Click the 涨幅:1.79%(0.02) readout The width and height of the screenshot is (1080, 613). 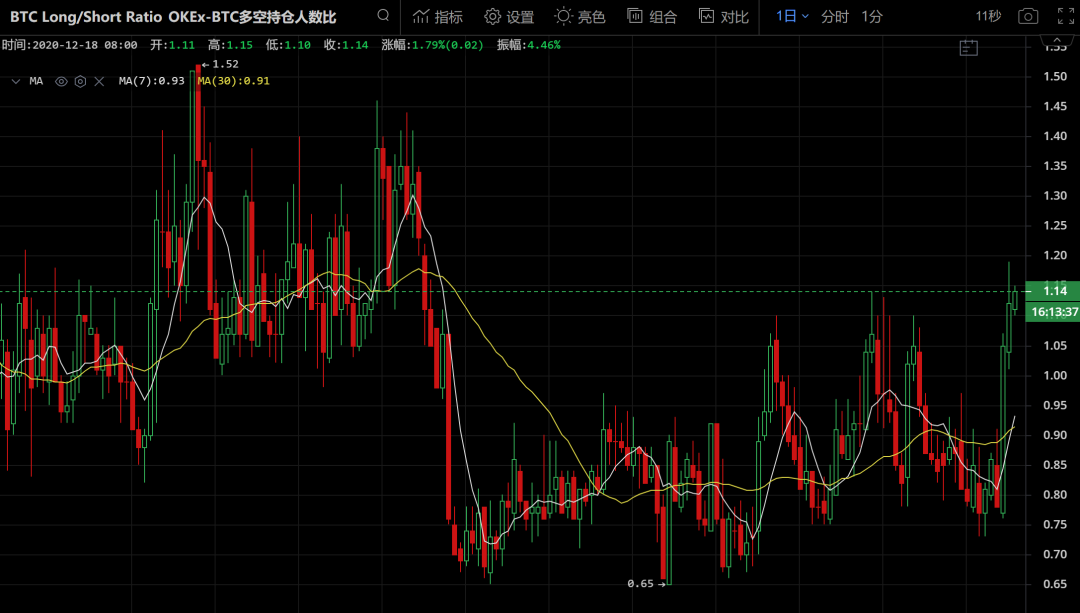click(x=433, y=45)
